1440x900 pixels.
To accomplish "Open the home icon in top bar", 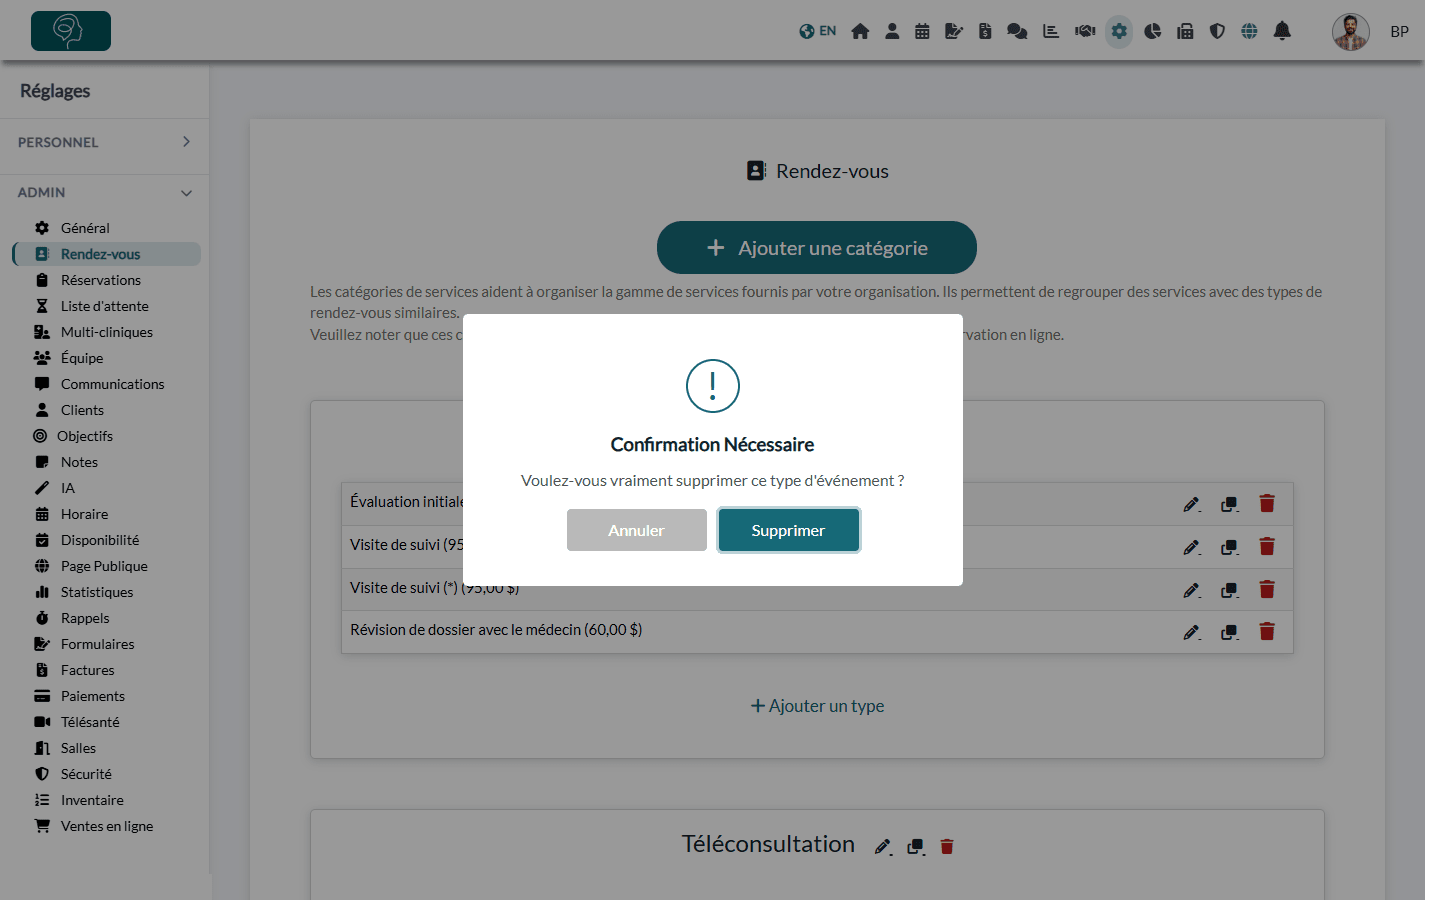I will pyautogui.click(x=860, y=31).
